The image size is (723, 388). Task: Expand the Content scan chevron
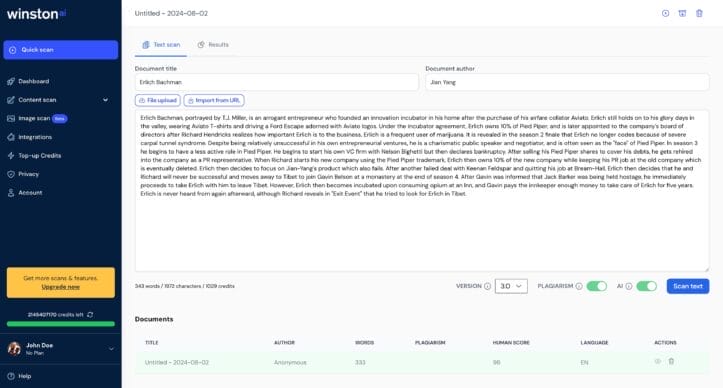(x=105, y=100)
